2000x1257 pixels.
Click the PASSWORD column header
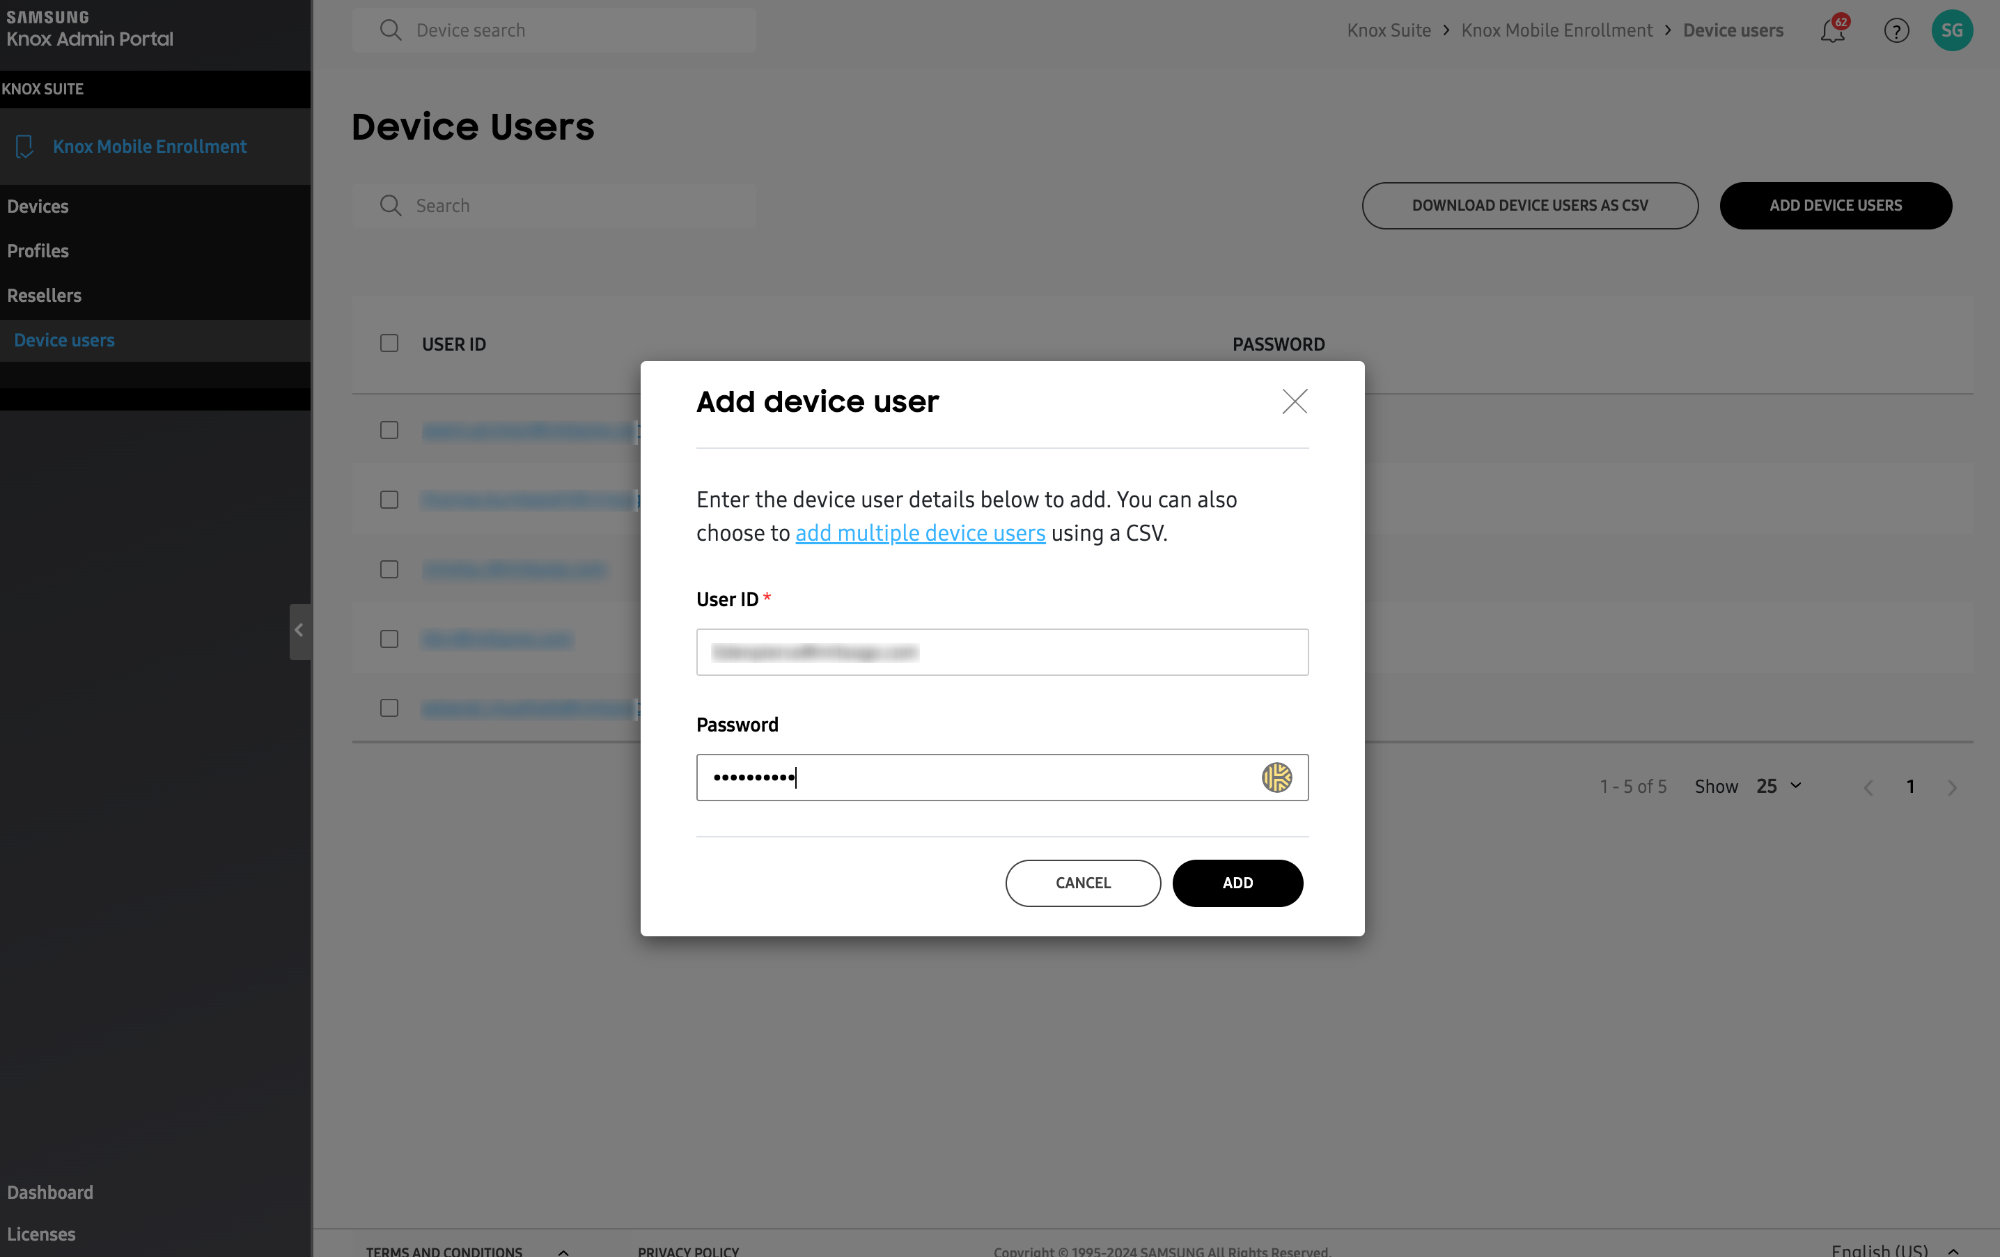(1278, 344)
